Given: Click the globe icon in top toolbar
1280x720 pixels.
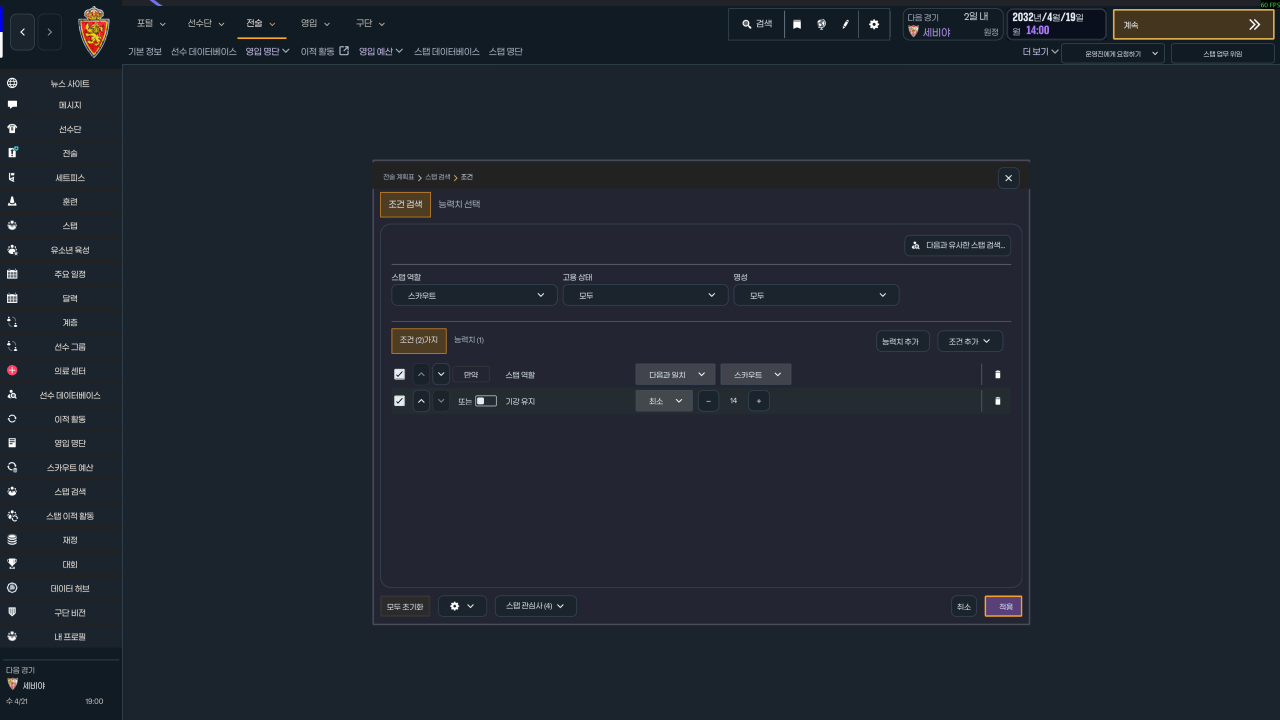Looking at the screenshot, I should (821, 24).
